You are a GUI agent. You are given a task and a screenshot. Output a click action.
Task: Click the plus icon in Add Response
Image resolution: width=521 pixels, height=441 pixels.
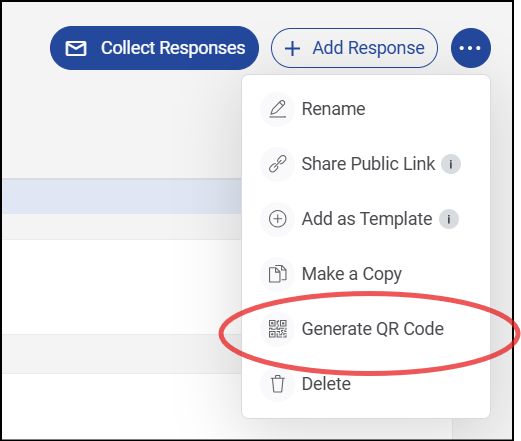coord(292,49)
